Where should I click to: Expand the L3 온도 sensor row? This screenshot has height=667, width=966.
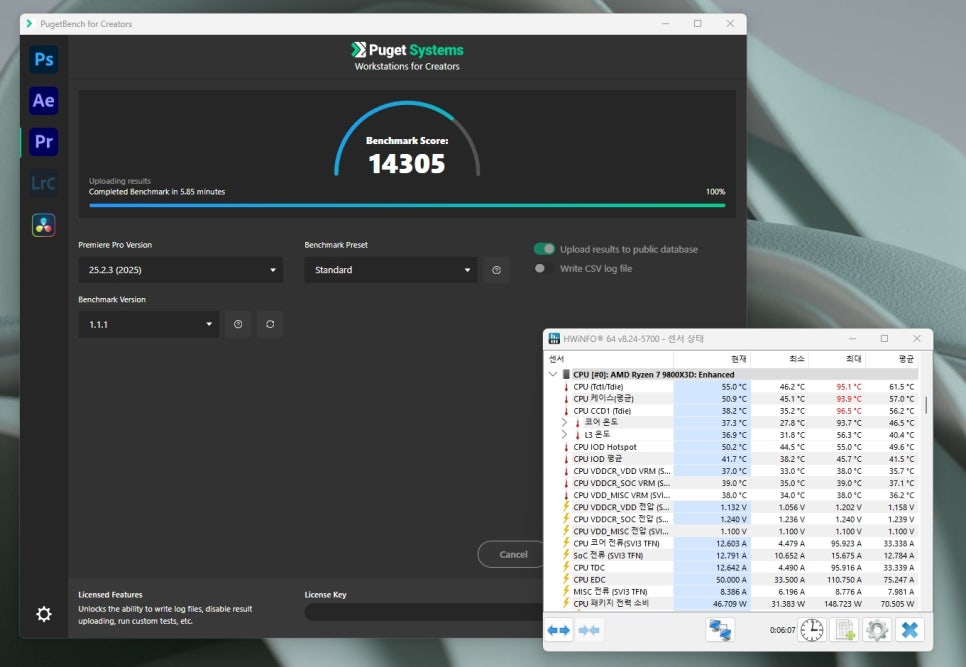pyautogui.click(x=564, y=435)
